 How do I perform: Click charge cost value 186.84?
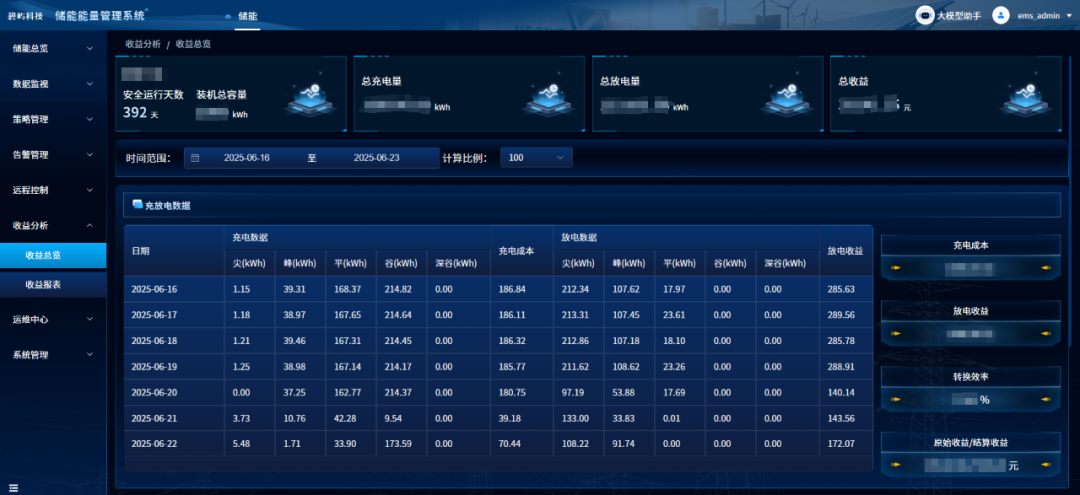point(512,289)
